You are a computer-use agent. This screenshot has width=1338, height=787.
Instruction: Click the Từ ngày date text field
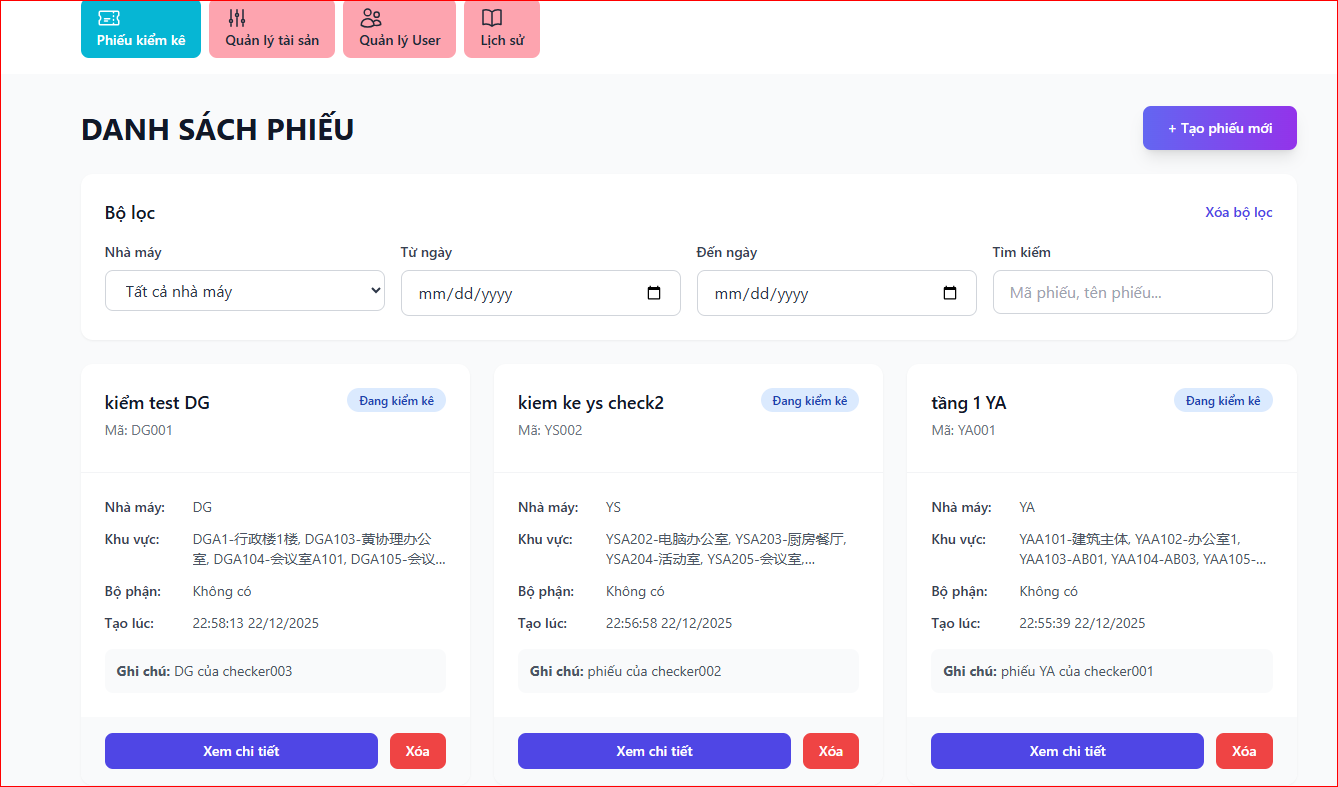520,294
